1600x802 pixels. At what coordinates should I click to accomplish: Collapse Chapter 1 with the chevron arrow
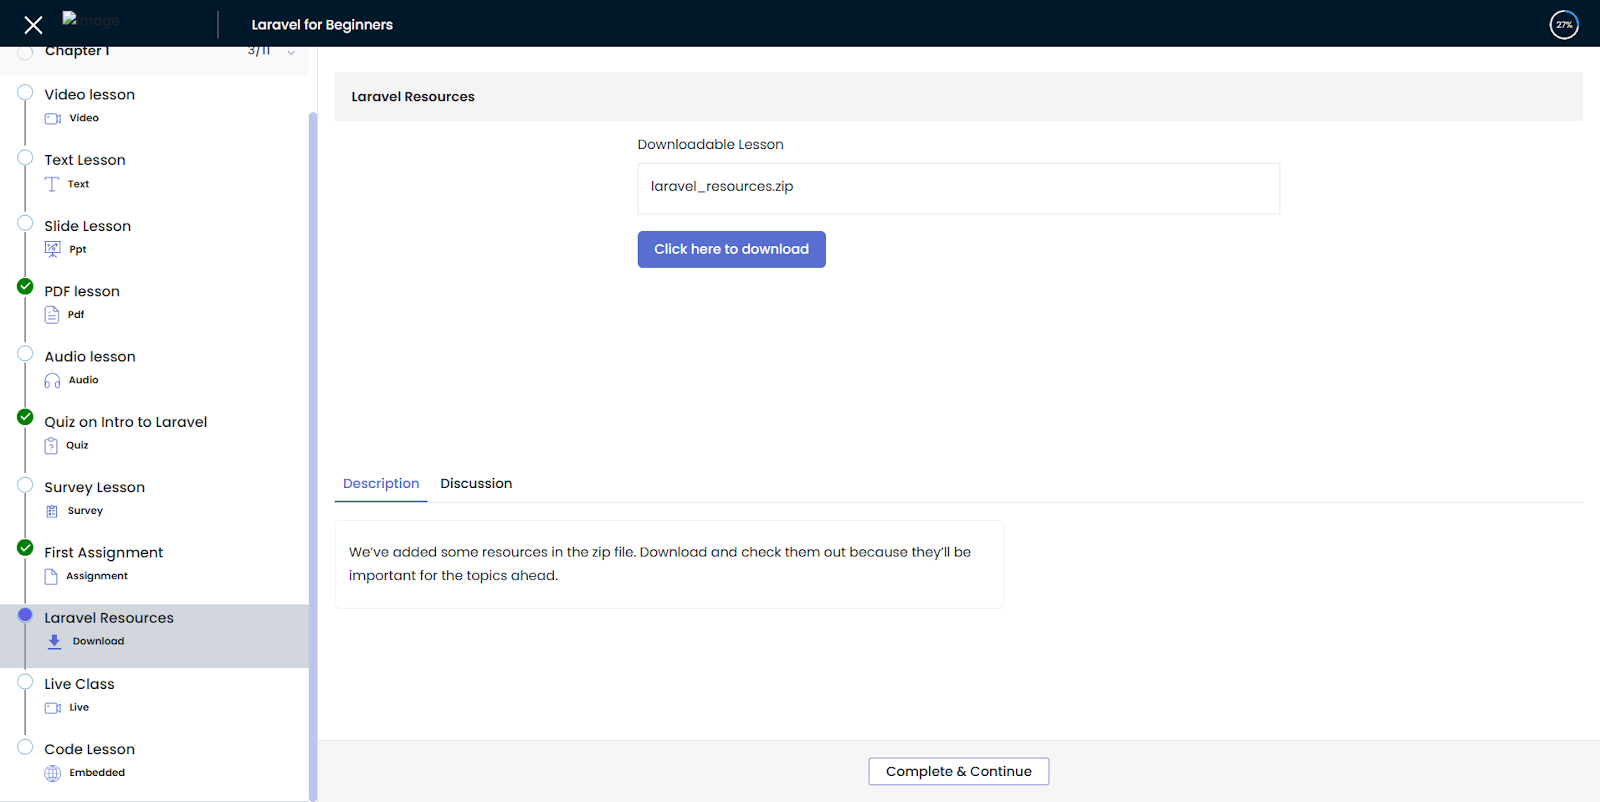click(x=291, y=52)
